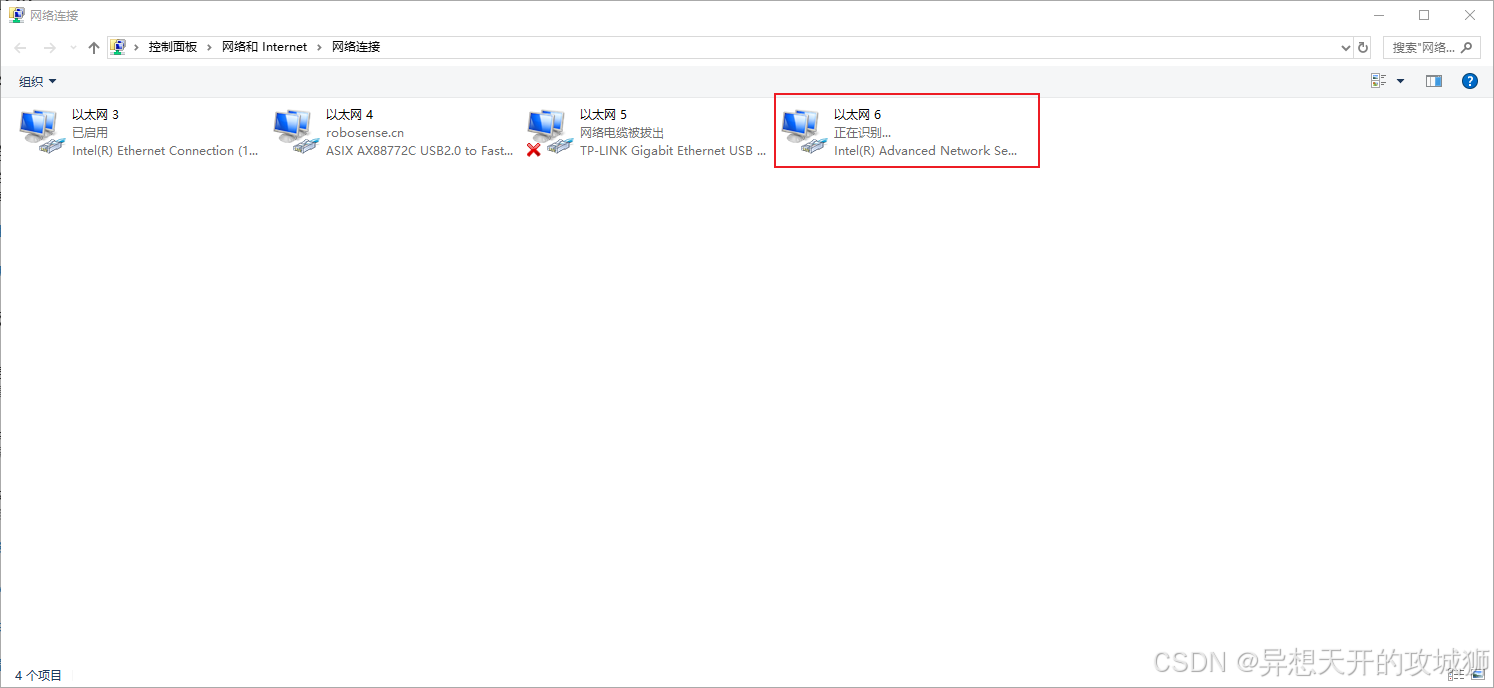1494x688 pixels.
Task: Go up one level with the up arrow
Action: 93,46
